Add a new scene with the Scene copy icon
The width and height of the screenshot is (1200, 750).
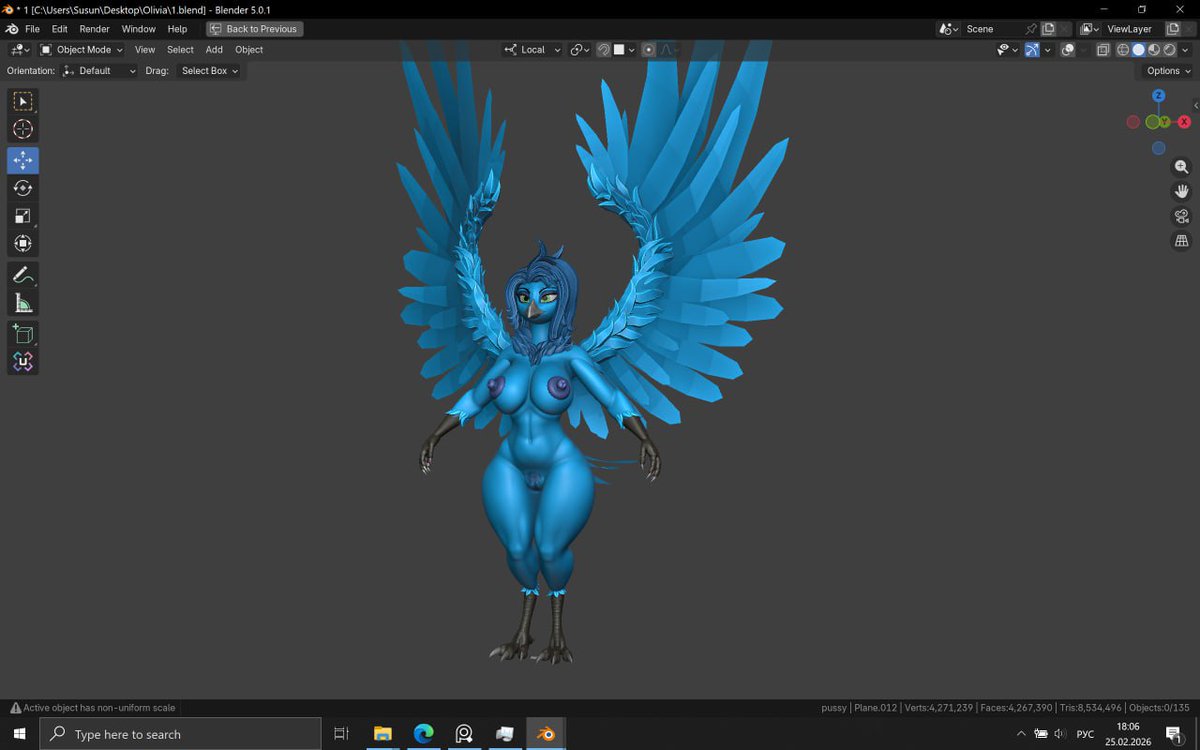coord(1048,29)
